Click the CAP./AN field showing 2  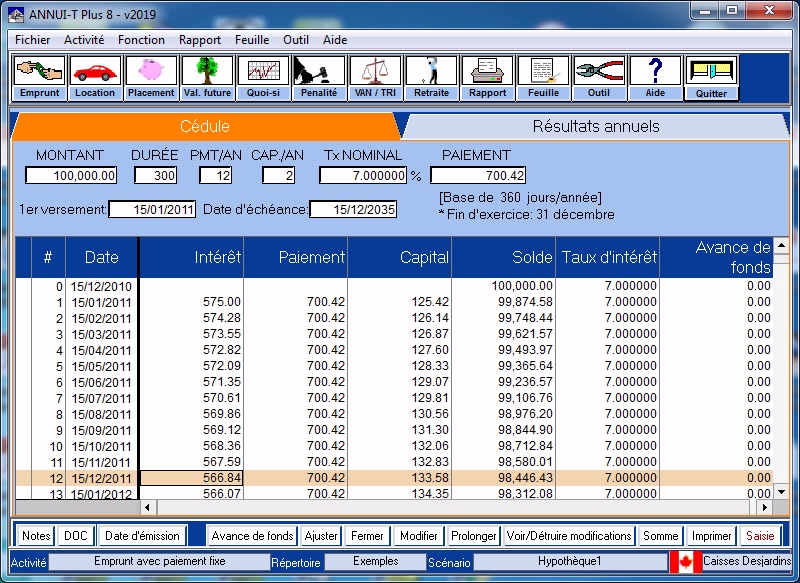tap(279, 175)
